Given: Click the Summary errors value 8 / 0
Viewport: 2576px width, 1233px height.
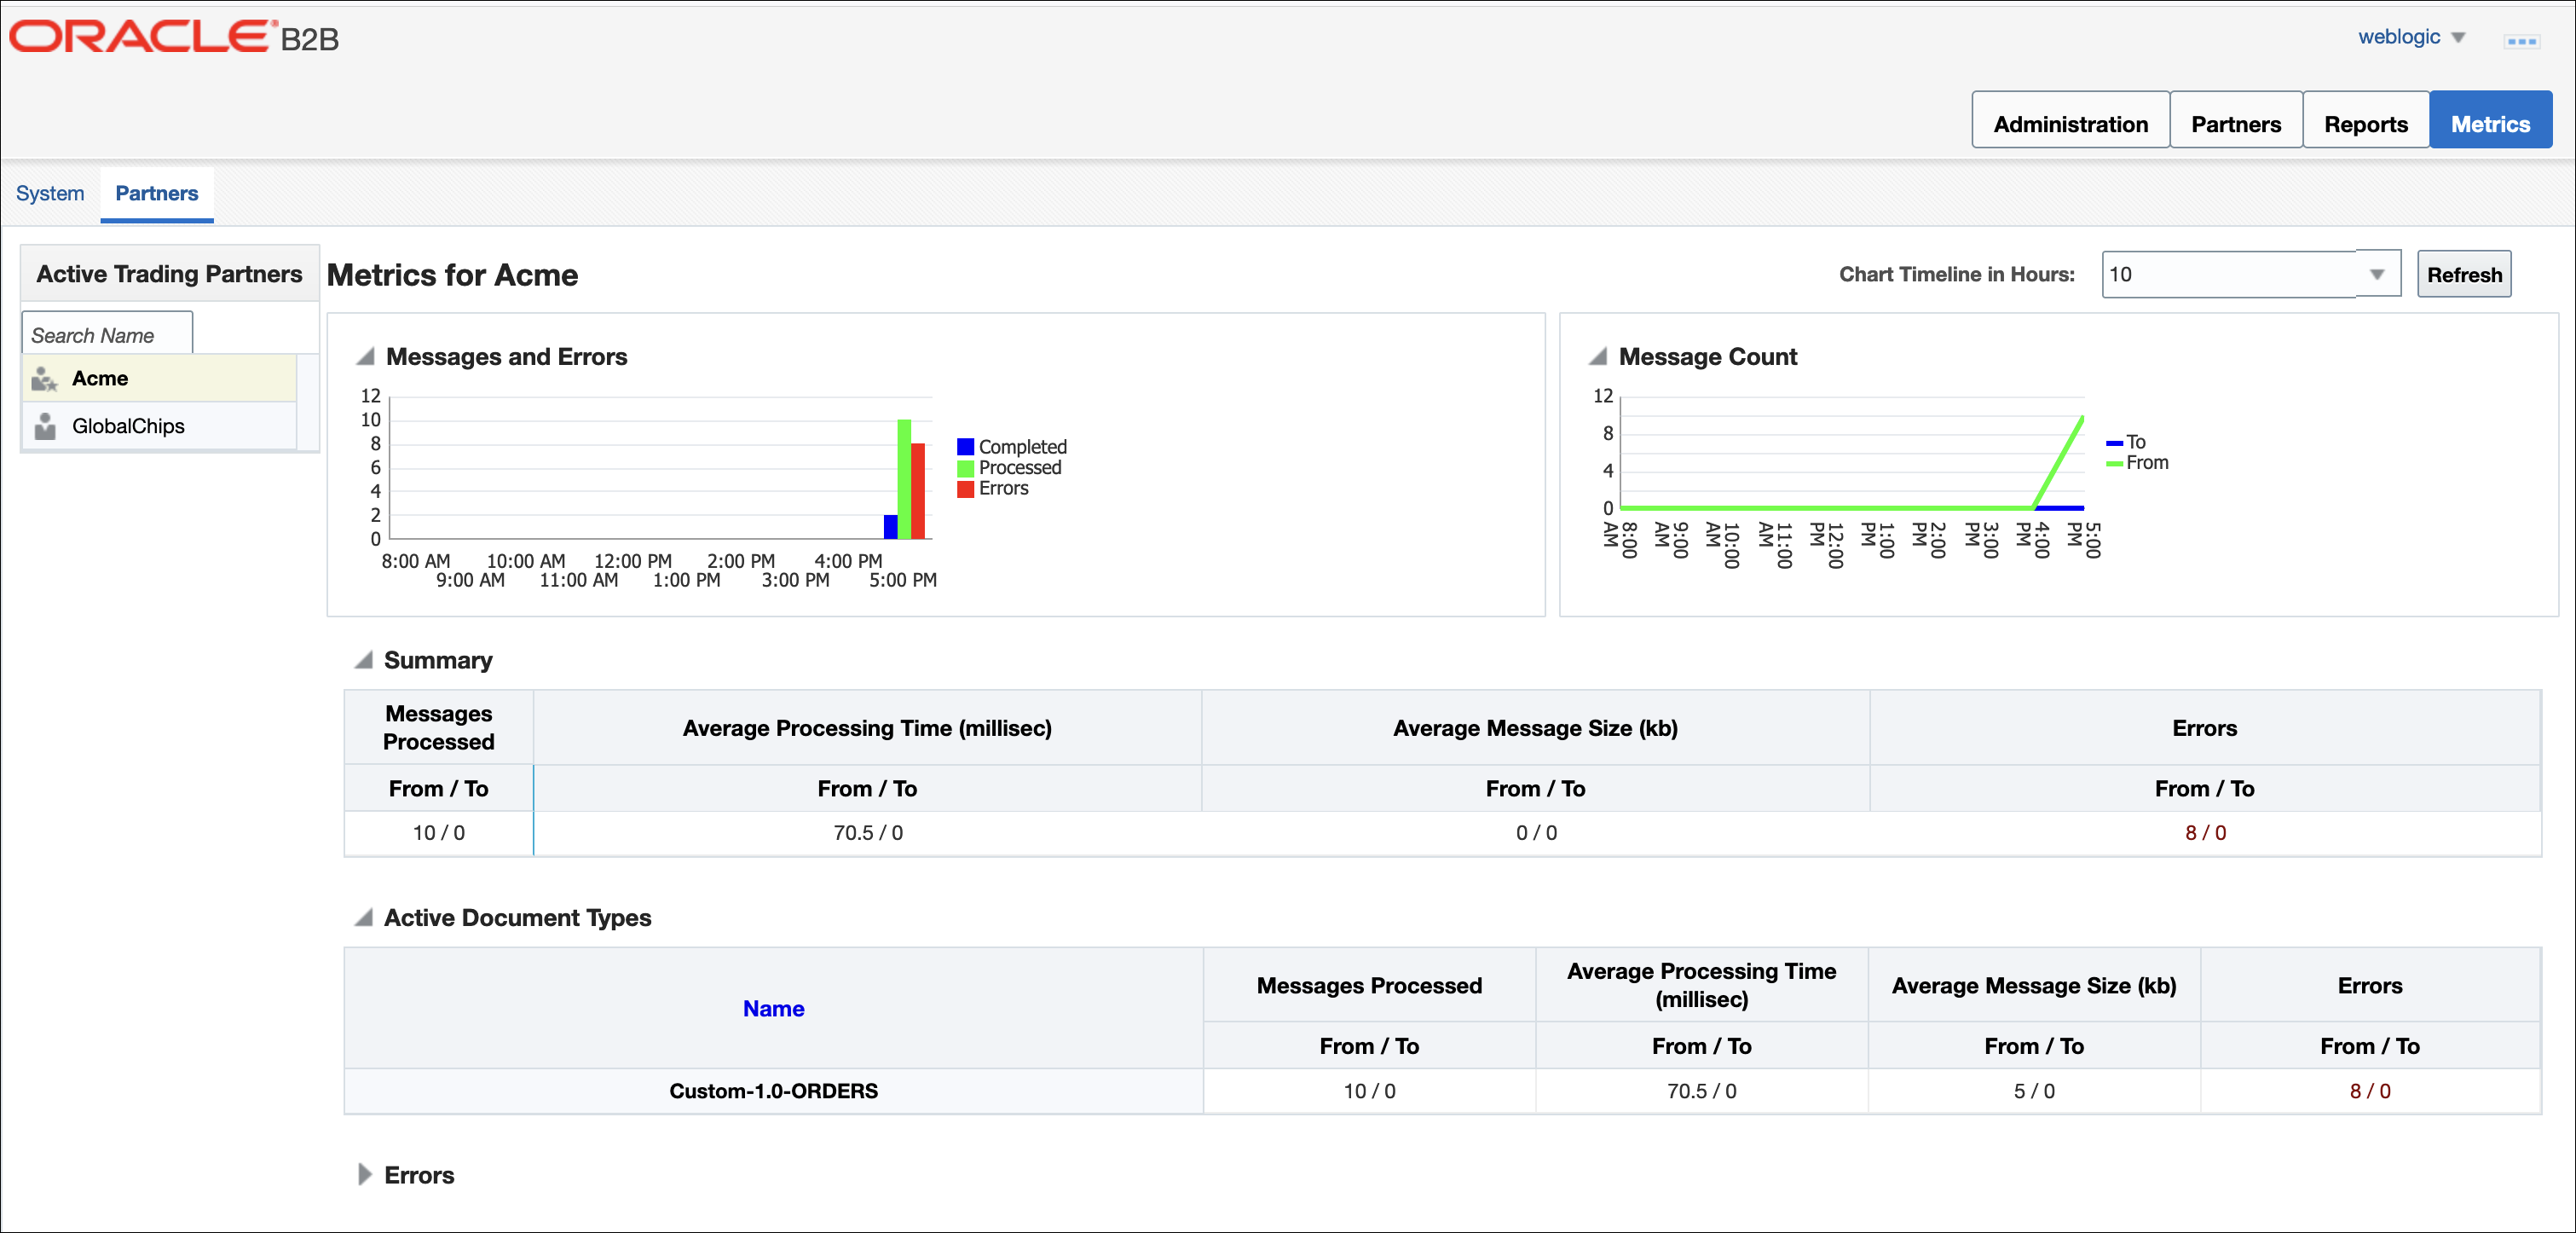Looking at the screenshot, I should click(2205, 832).
